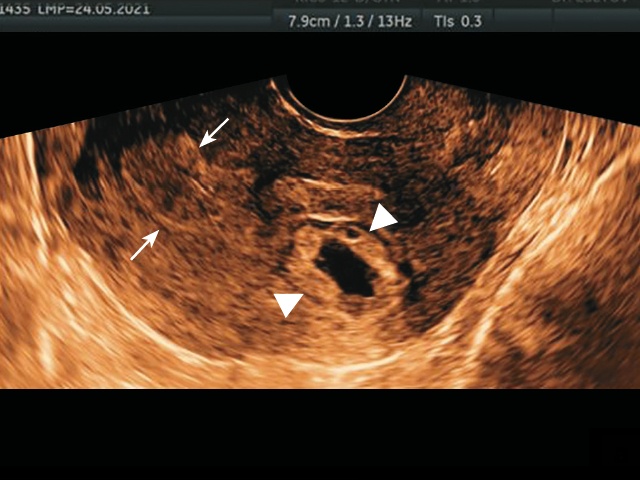Click the 7.9cm depth readout
The width and height of the screenshot is (640, 480).
pos(308,21)
